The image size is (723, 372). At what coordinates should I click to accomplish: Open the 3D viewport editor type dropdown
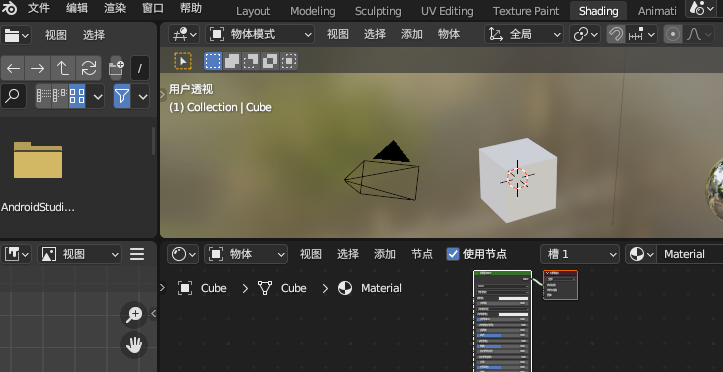[x=184, y=34]
